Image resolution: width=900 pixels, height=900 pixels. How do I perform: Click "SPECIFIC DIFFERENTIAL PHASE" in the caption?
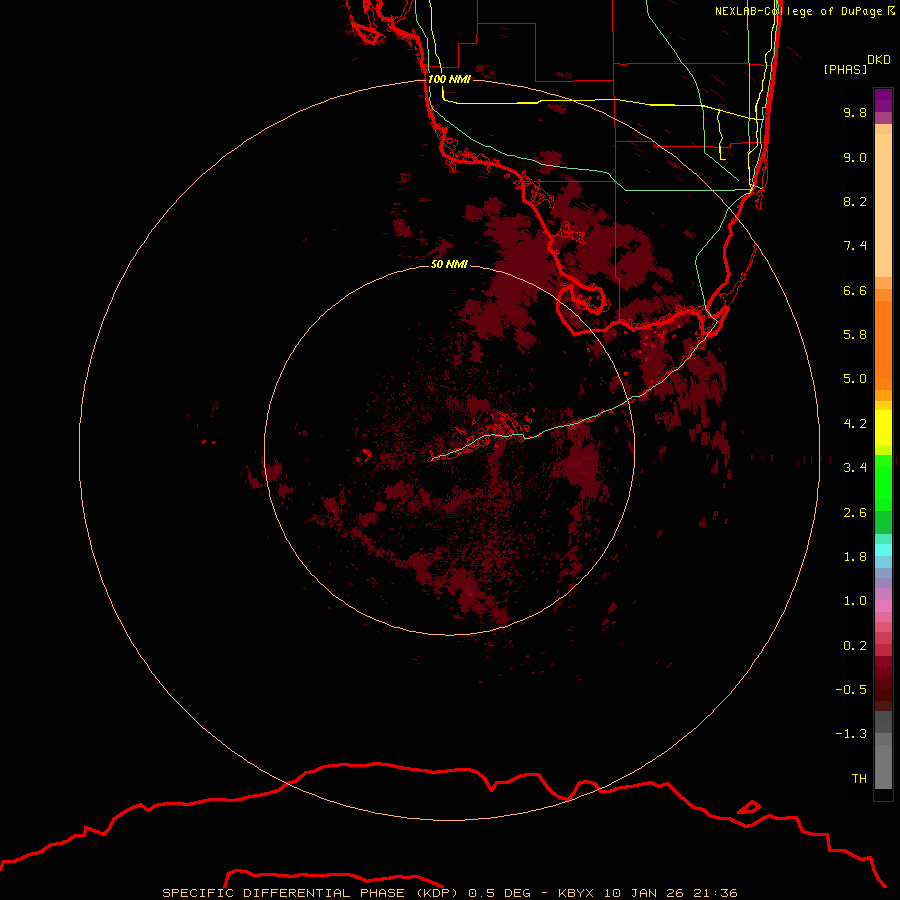click(x=284, y=893)
